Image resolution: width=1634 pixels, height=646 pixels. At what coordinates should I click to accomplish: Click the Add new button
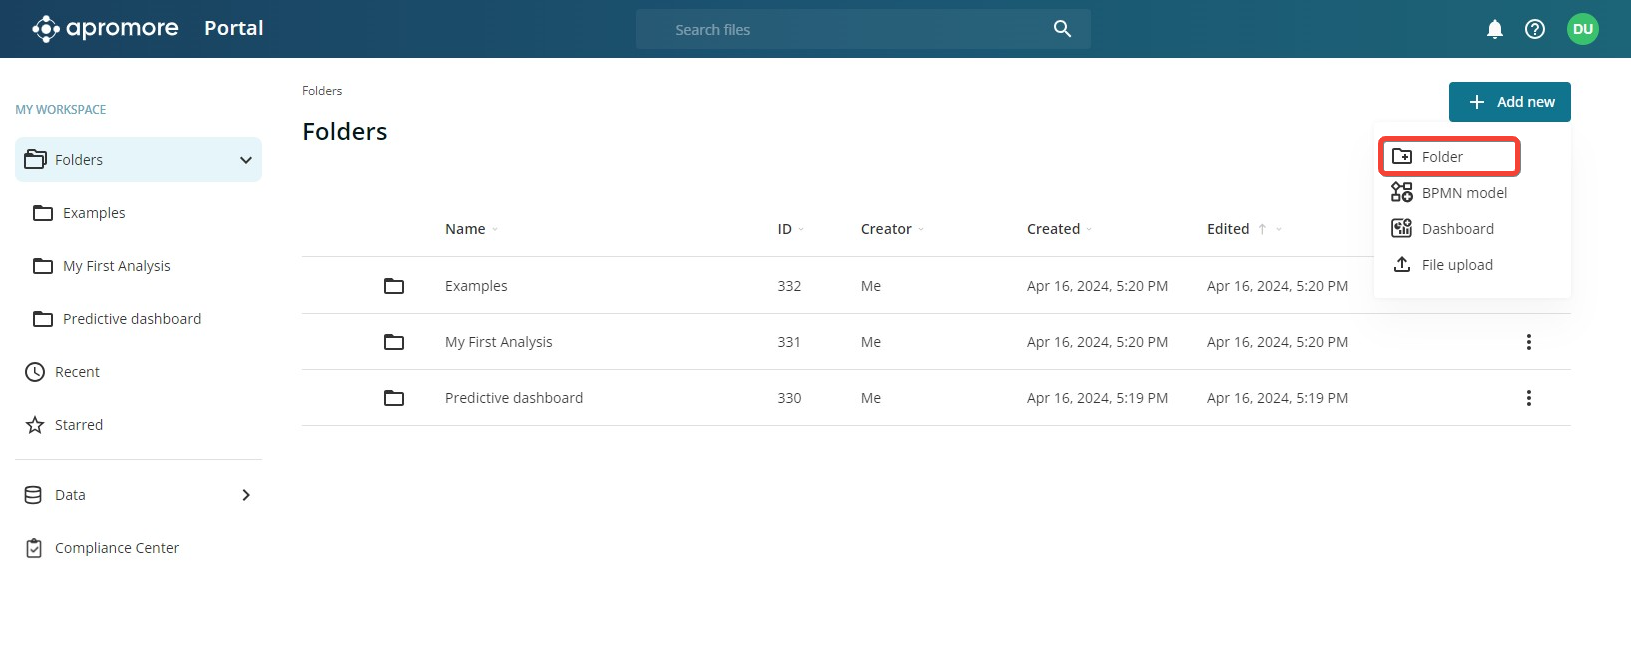[1509, 102]
